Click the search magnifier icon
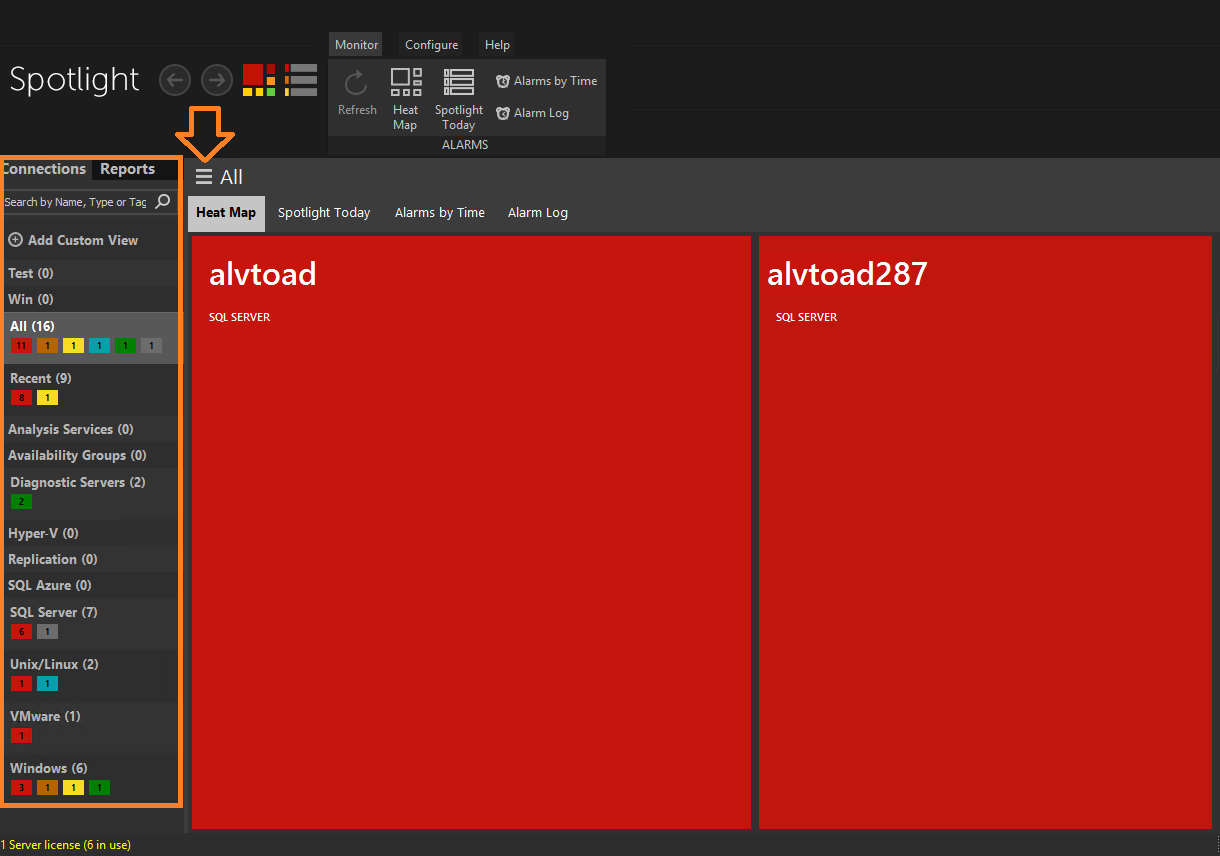This screenshot has width=1220, height=856. [x=164, y=201]
